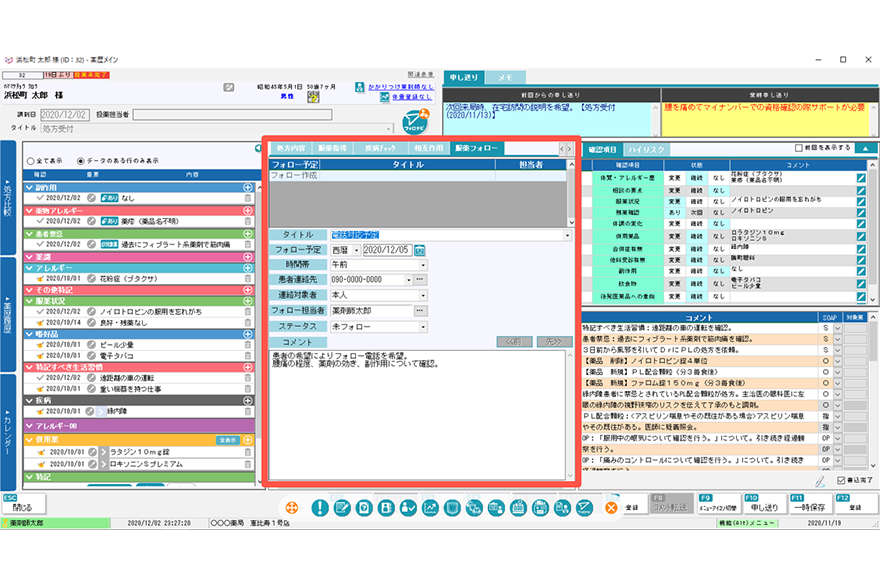The width and height of the screenshot is (880, 586).
Task: Open the 時間帯 dropdown
Action: point(425,264)
